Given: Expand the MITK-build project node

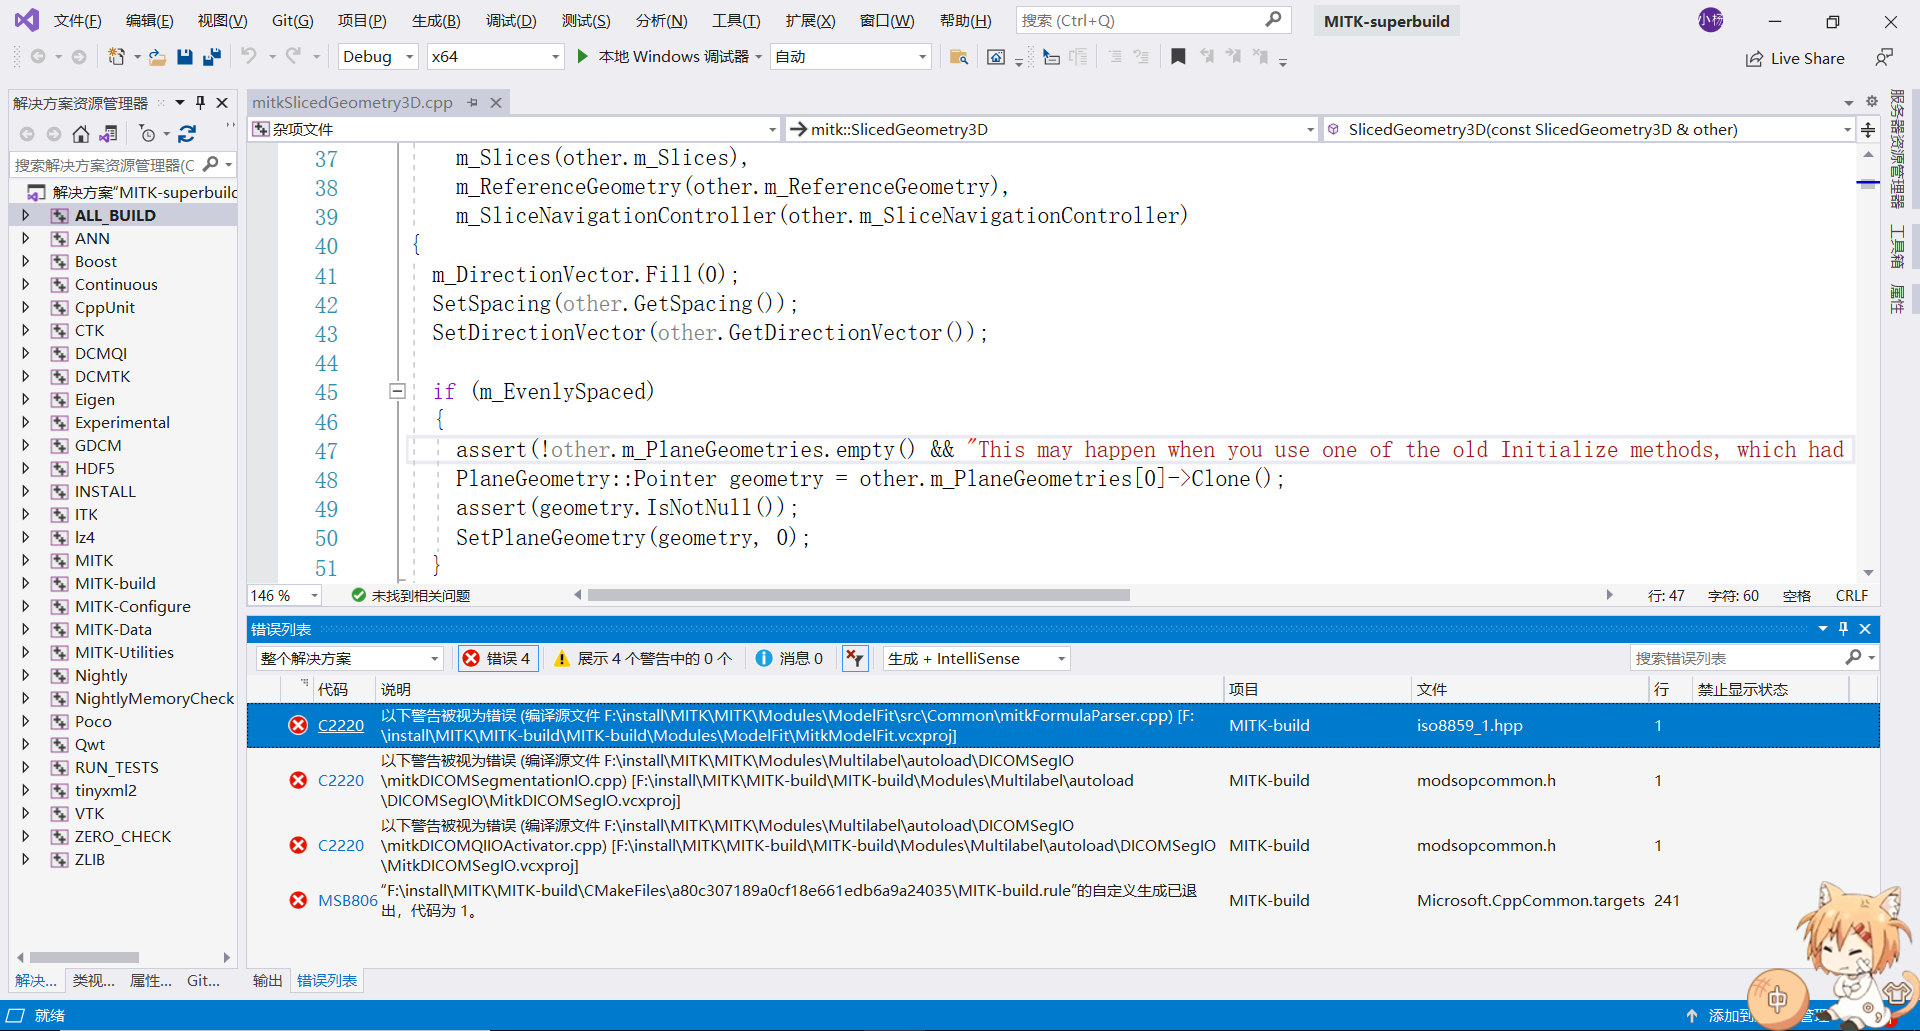Looking at the screenshot, I should click(x=26, y=583).
